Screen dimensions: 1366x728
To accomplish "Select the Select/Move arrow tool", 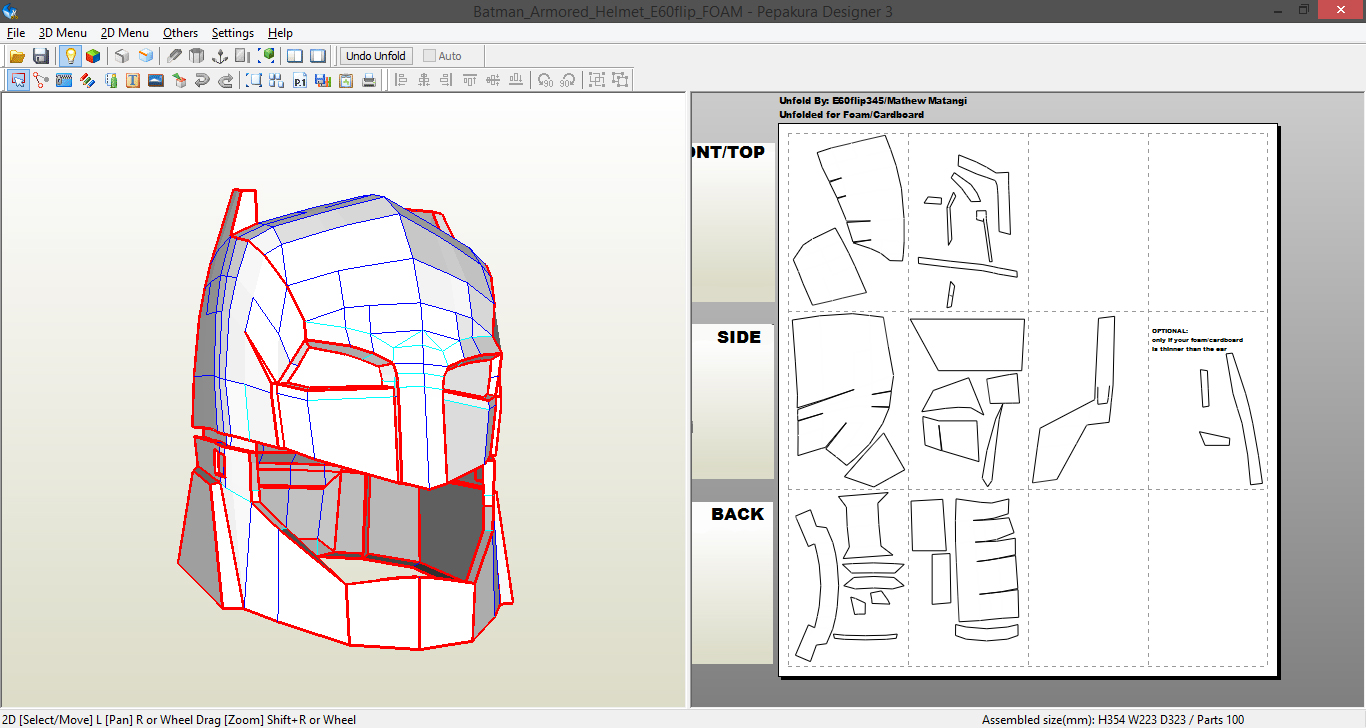I will coord(18,80).
